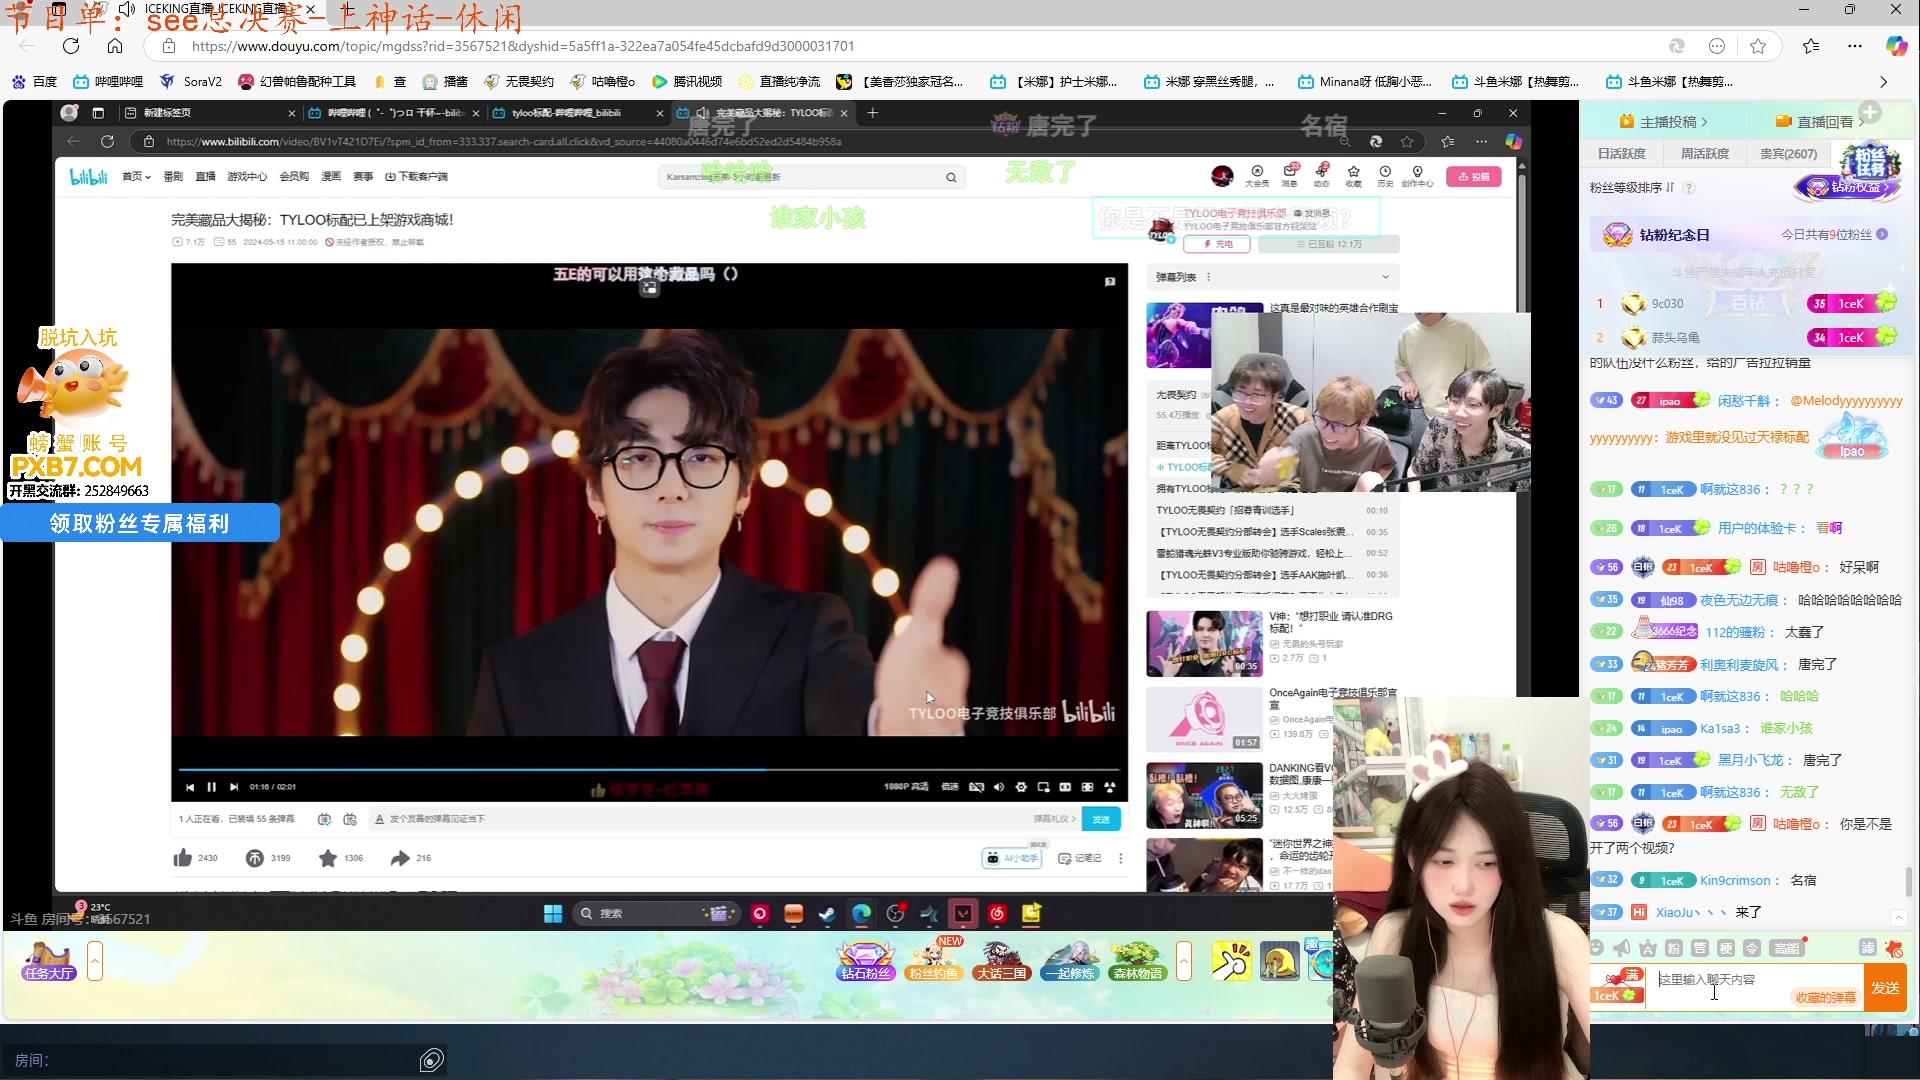This screenshot has width=1920, height=1080.
Task: Send Douyu chat message with 发送
Action: (1885, 988)
